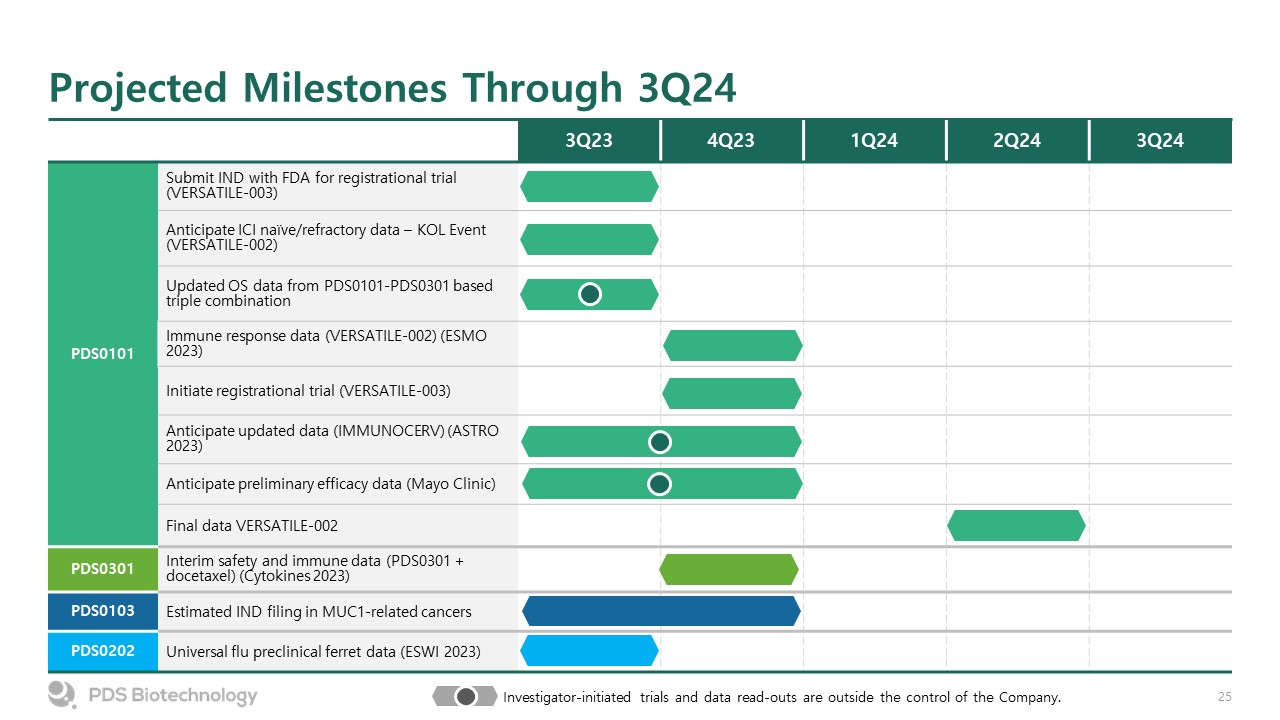Click the text 'Updated OS data from PDS0101-PDS0301 based'
Image resolution: width=1280 pixels, height=720 pixels.
[329, 286]
